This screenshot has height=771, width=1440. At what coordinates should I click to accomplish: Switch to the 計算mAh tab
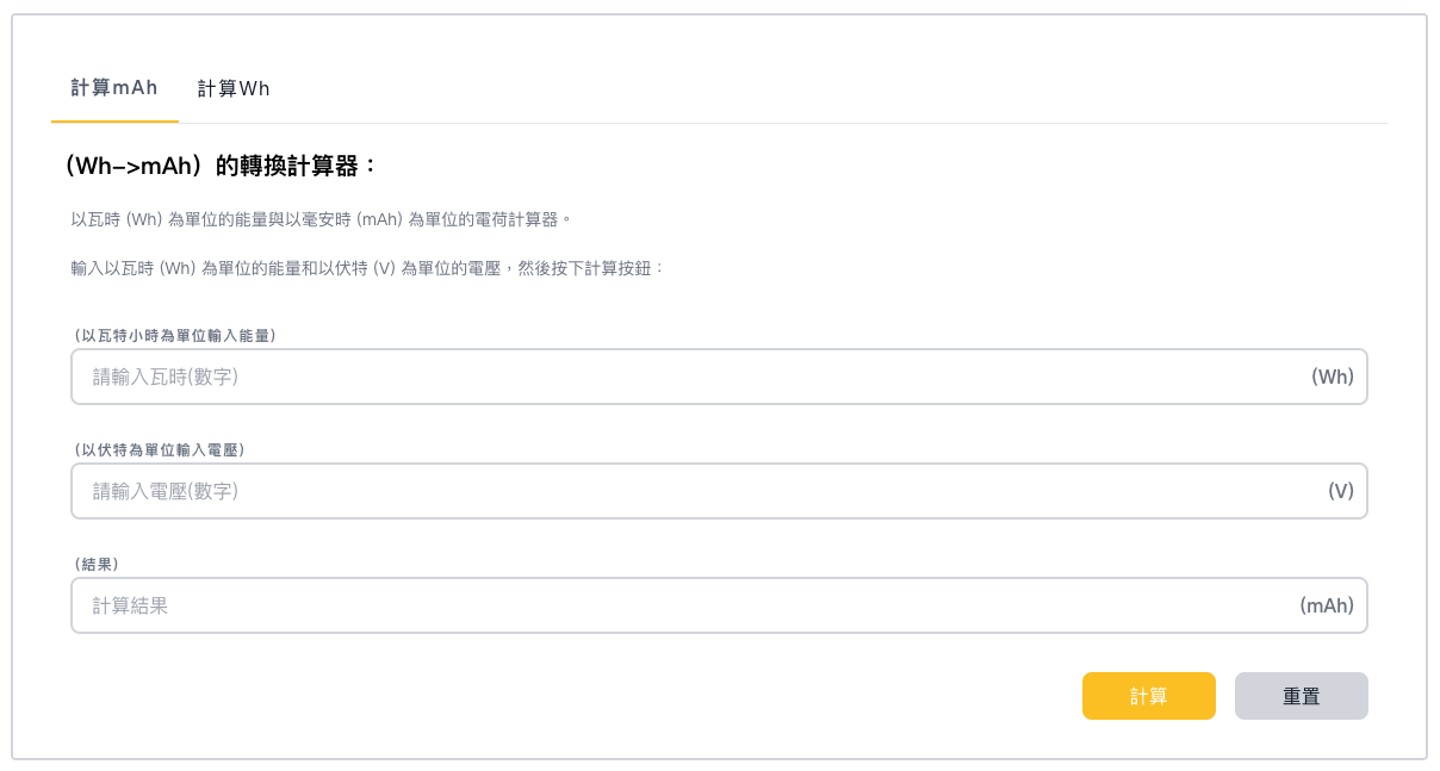pyautogui.click(x=114, y=88)
